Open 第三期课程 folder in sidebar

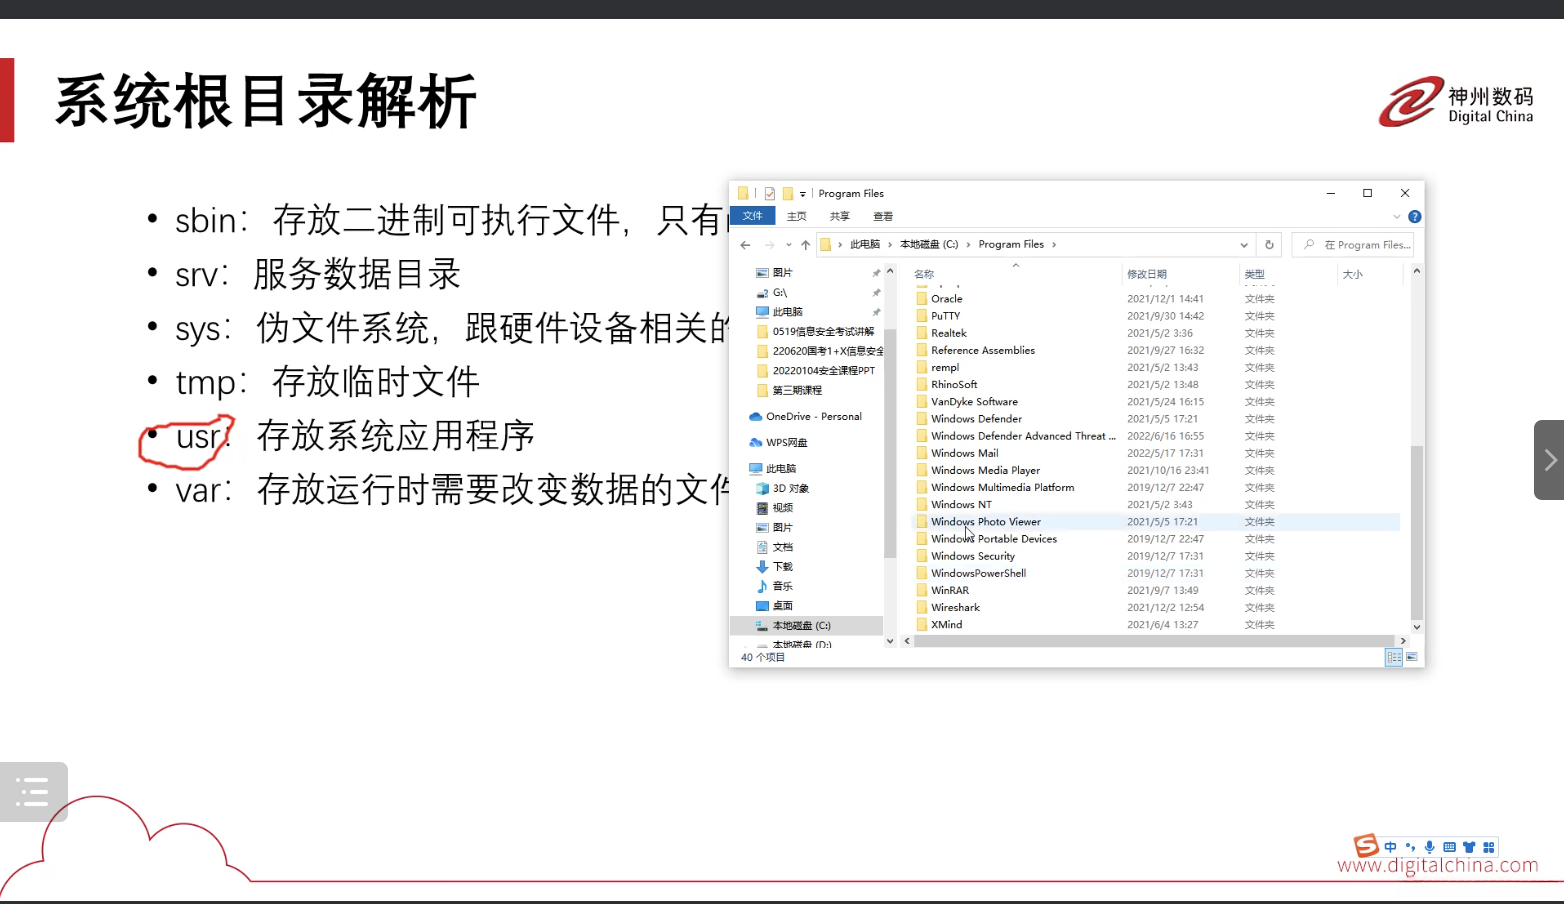797,391
